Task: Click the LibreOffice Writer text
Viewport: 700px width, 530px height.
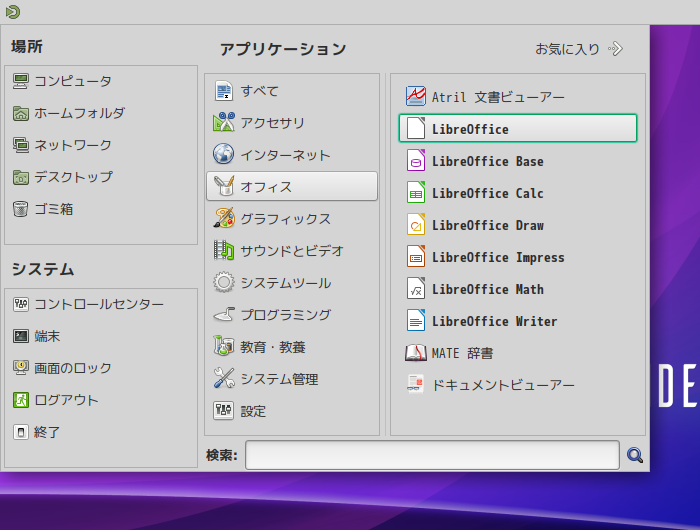Action: click(x=494, y=321)
